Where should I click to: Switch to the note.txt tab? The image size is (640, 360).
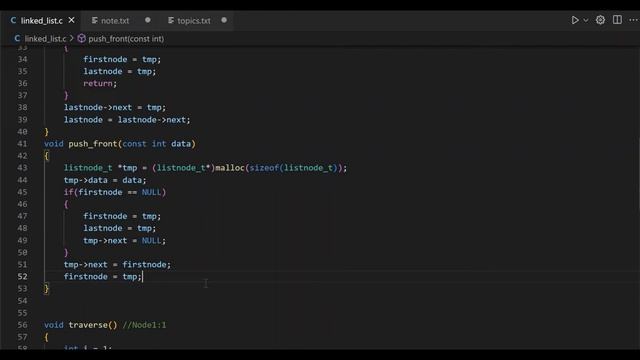[115, 20]
